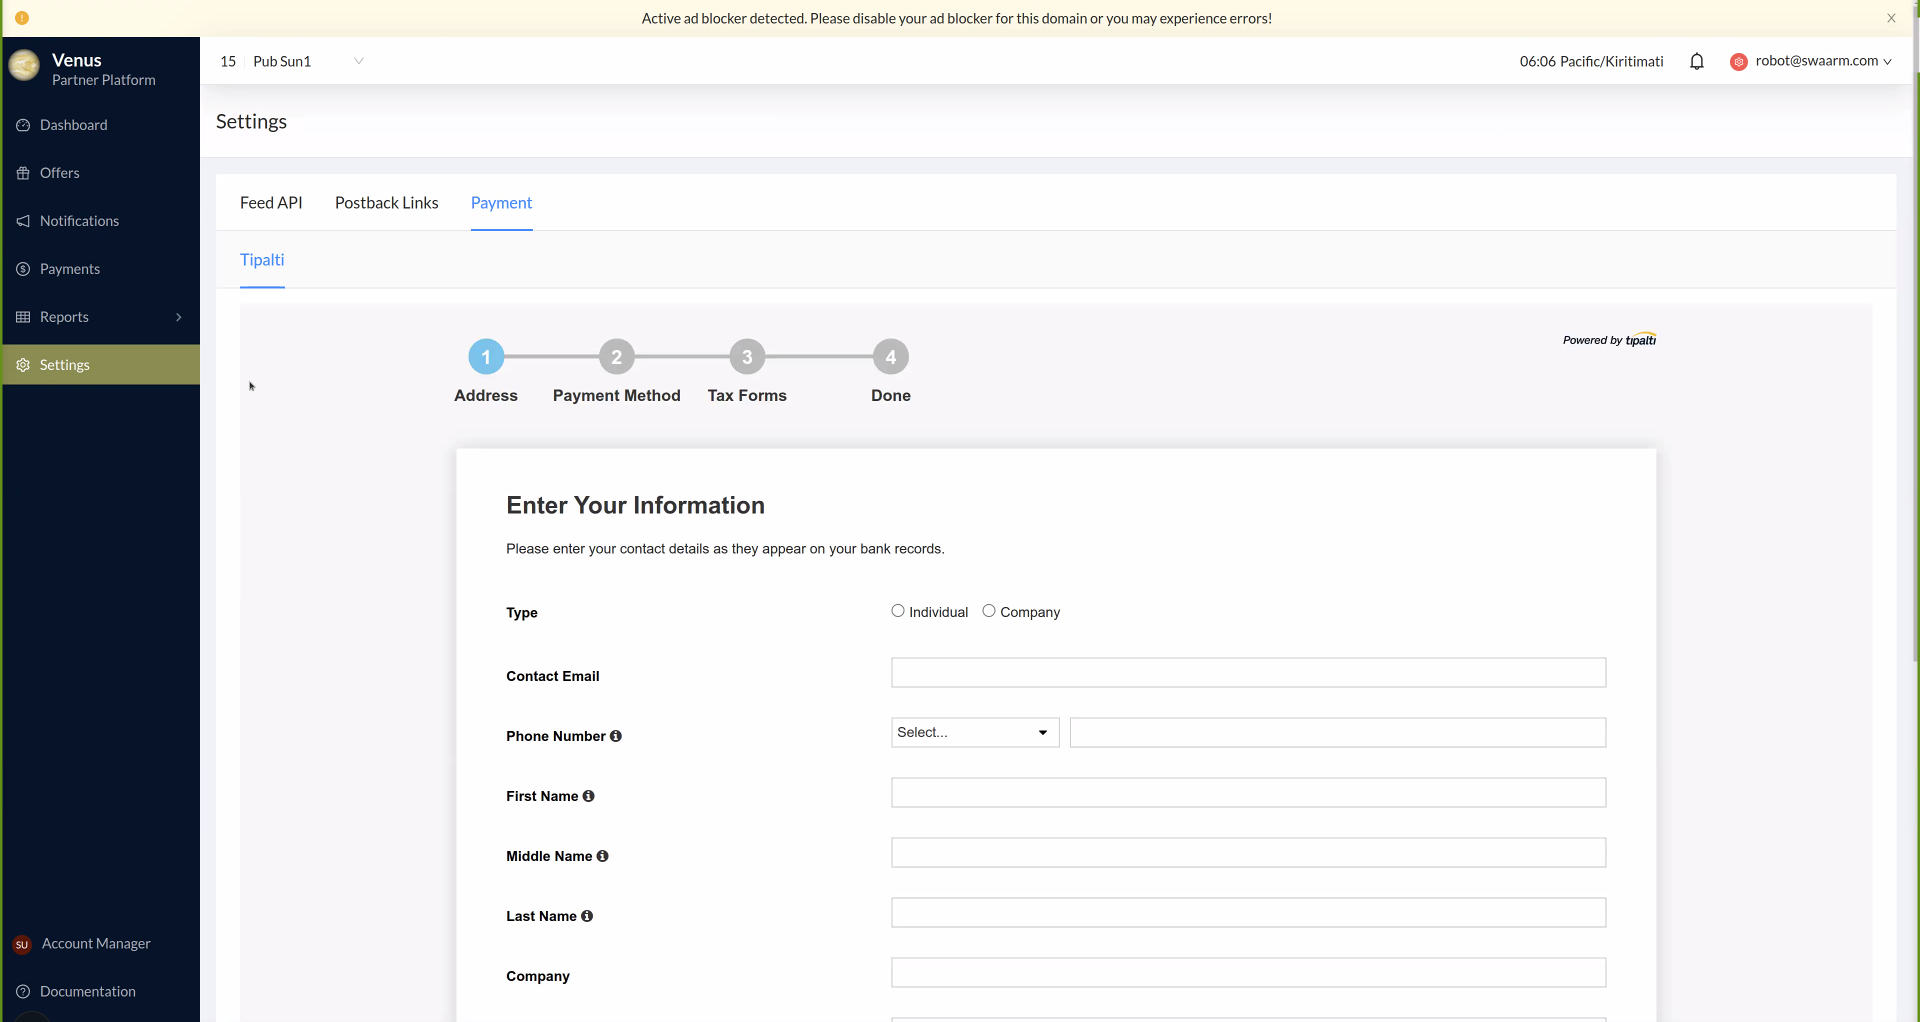Click step 2 Payment Method circle
The image size is (1920, 1022).
pos(617,357)
